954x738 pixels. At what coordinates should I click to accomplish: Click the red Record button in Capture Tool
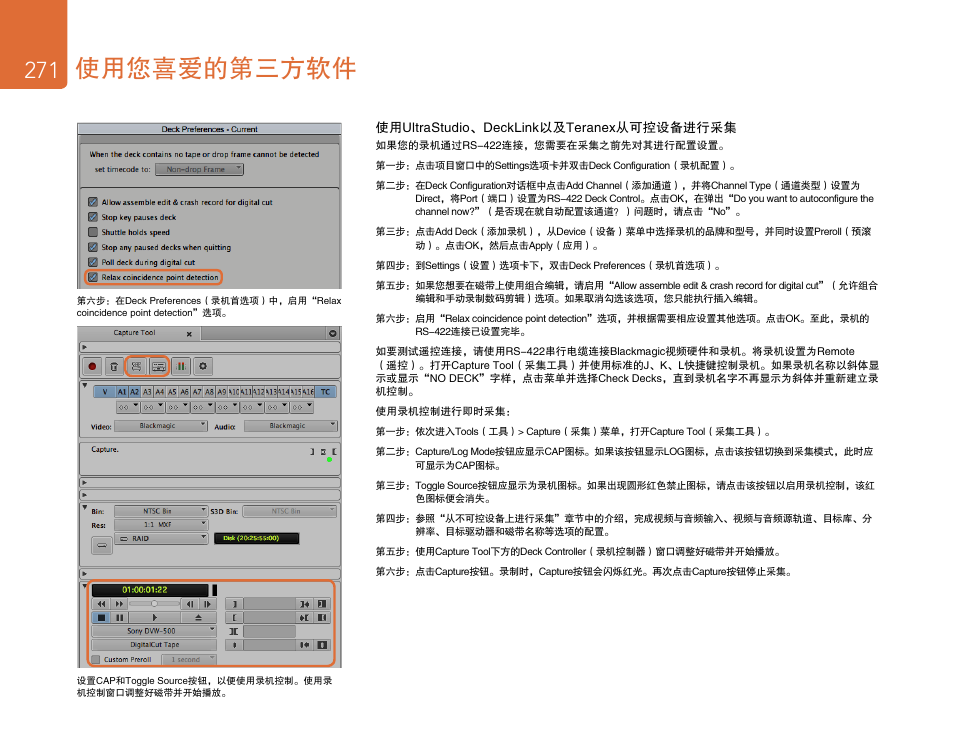tap(92, 366)
